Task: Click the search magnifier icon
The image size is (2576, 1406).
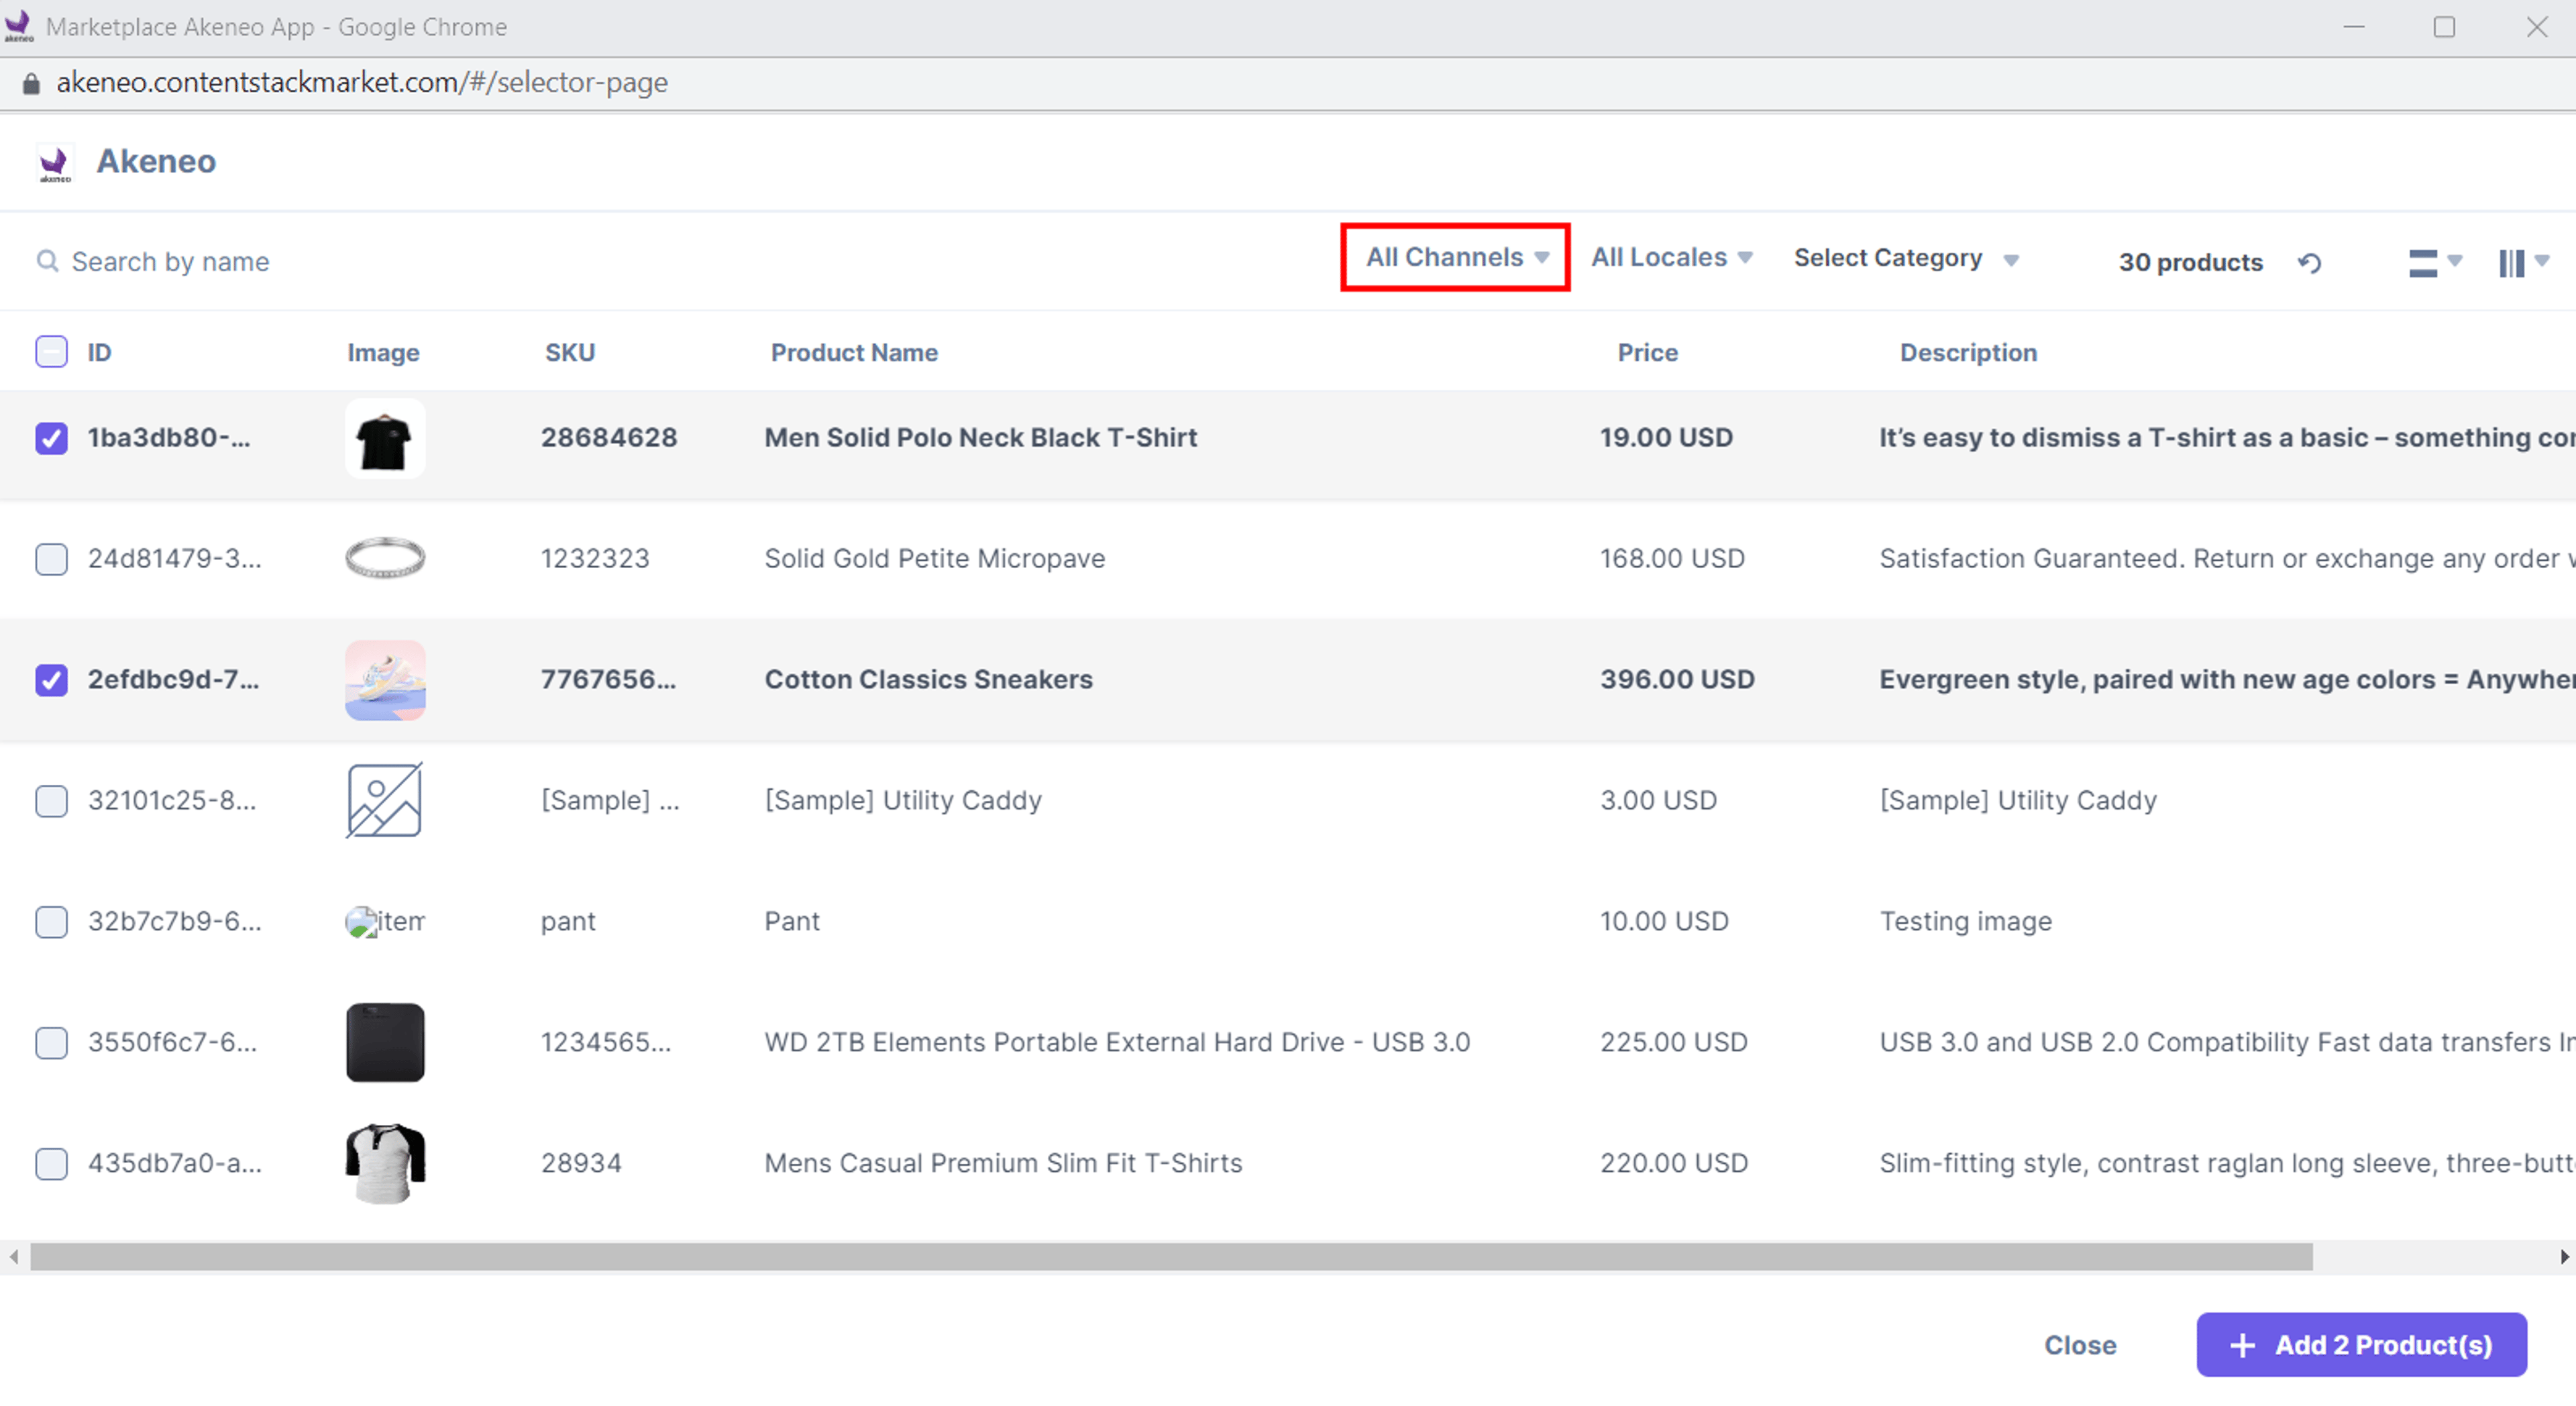Action: coord(46,261)
